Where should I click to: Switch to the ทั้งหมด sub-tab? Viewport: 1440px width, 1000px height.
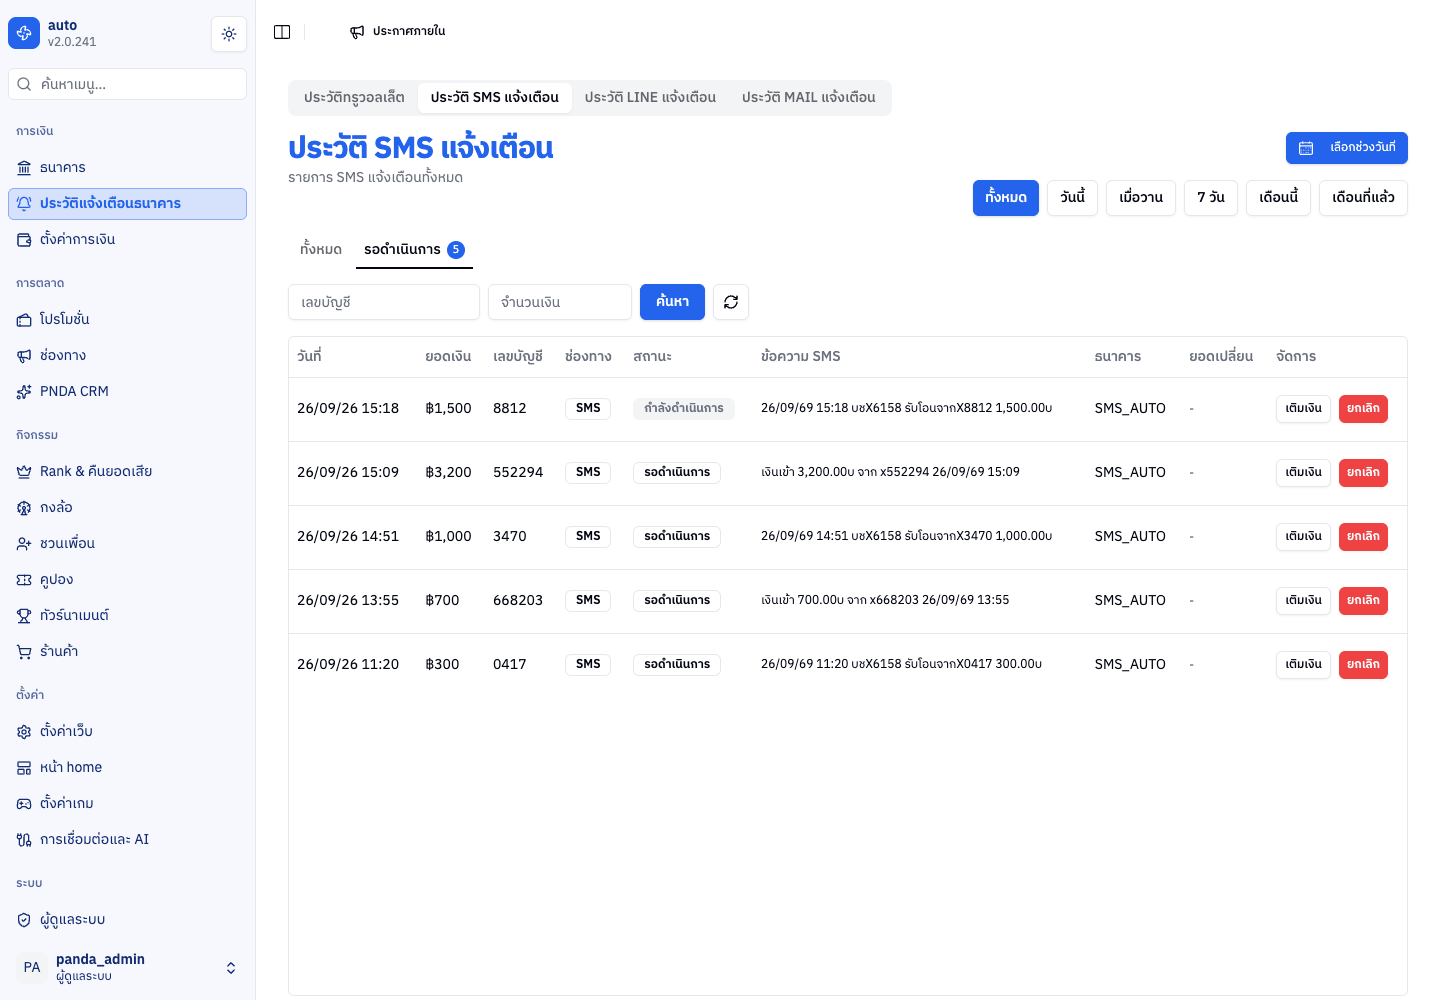click(321, 250)
